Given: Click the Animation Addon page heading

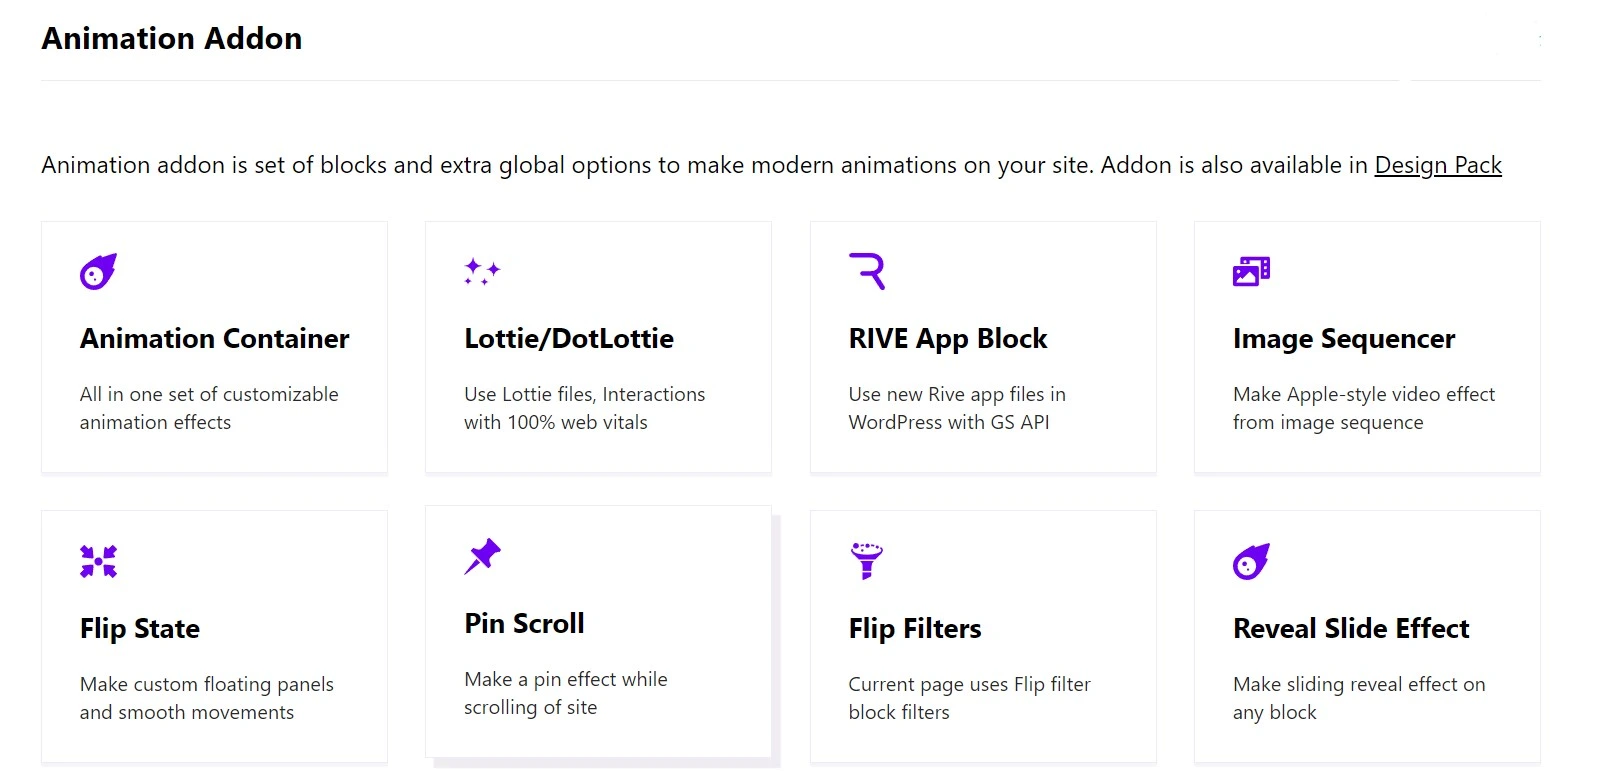Looking at the screenshot, I should (172, 38).
